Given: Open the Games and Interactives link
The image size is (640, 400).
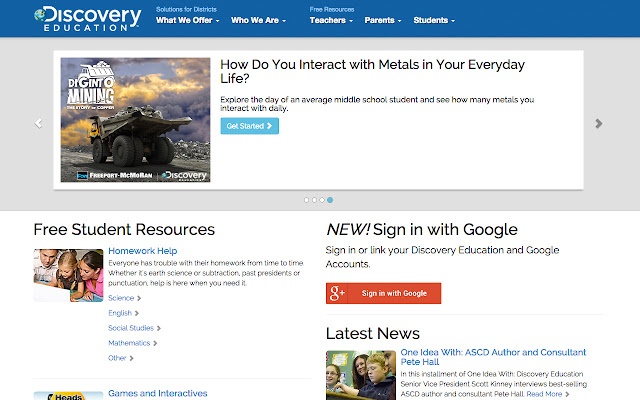Looking at the screenshot, I should (158, 393).
